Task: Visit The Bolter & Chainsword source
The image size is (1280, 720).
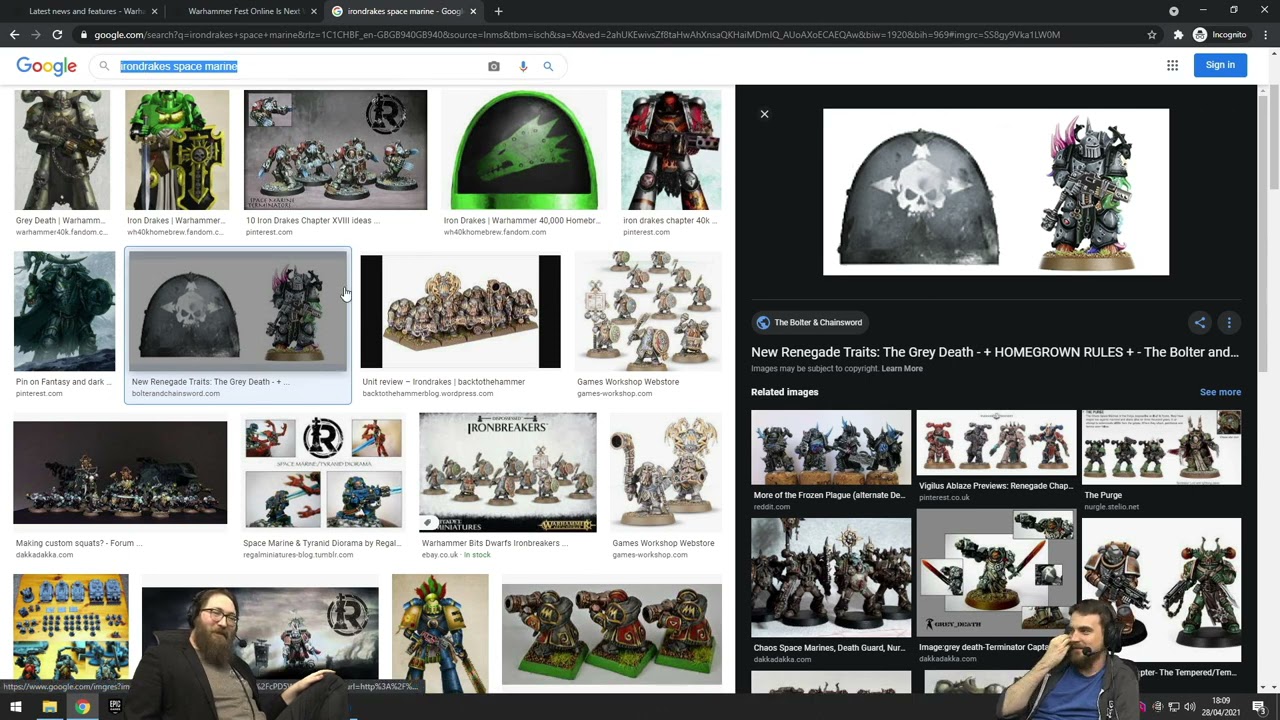Action: 809,322
